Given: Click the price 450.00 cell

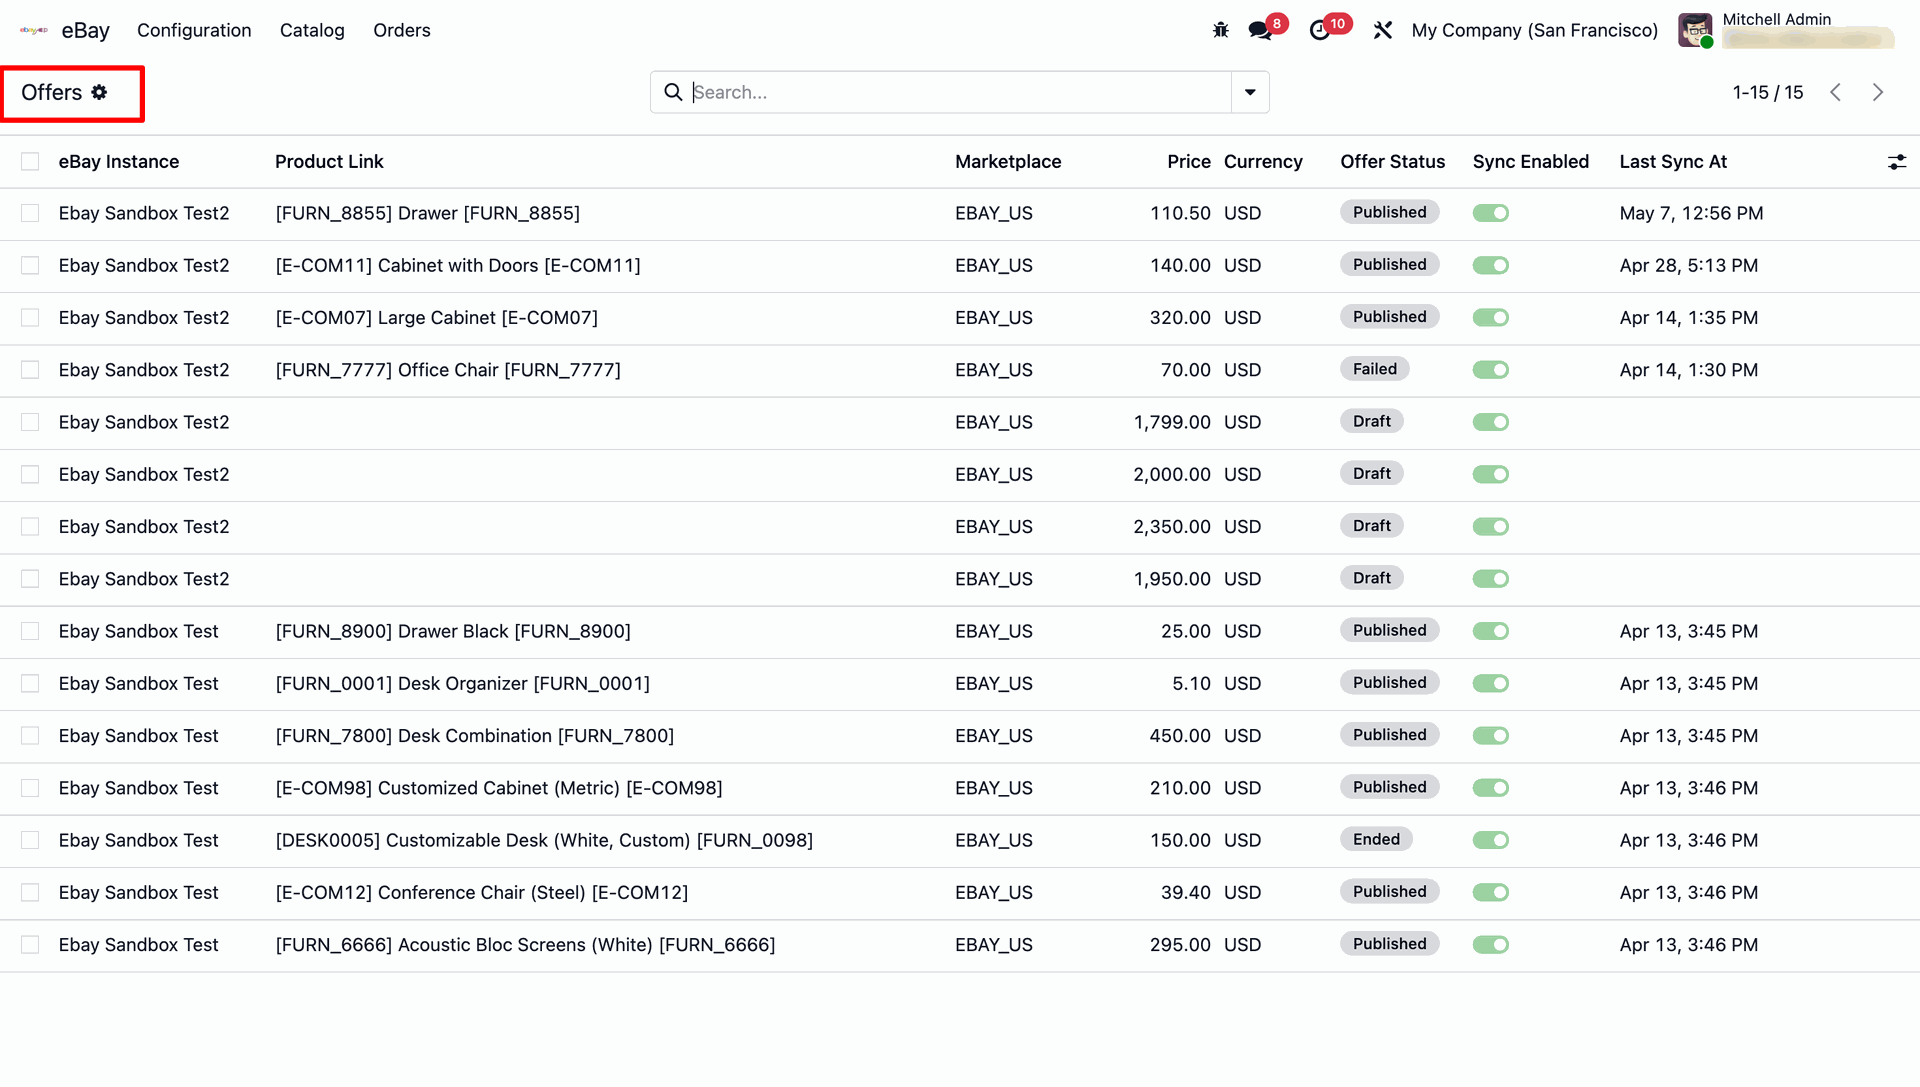Looking at the screenshot, I should coord(1180,735).
